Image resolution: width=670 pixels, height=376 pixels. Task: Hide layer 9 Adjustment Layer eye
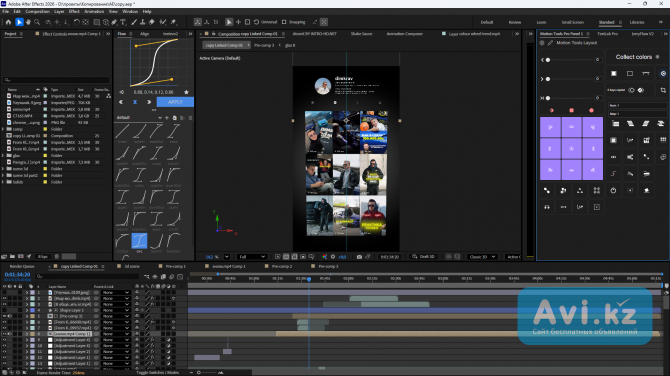(5, 340)
